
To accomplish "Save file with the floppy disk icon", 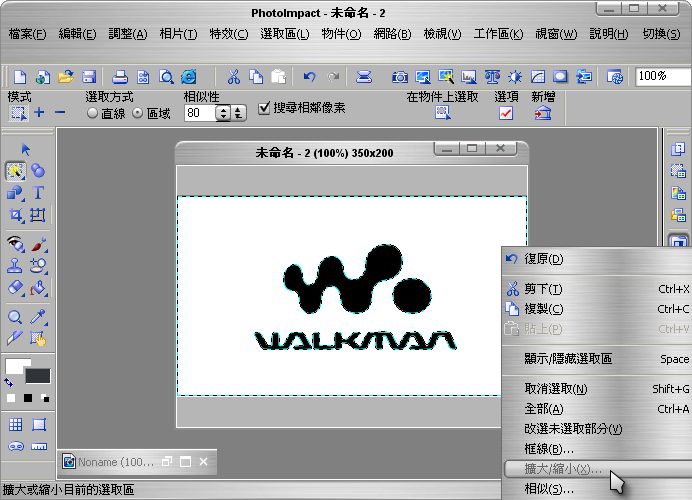I will pyautogui.click(x=89, y=77).
